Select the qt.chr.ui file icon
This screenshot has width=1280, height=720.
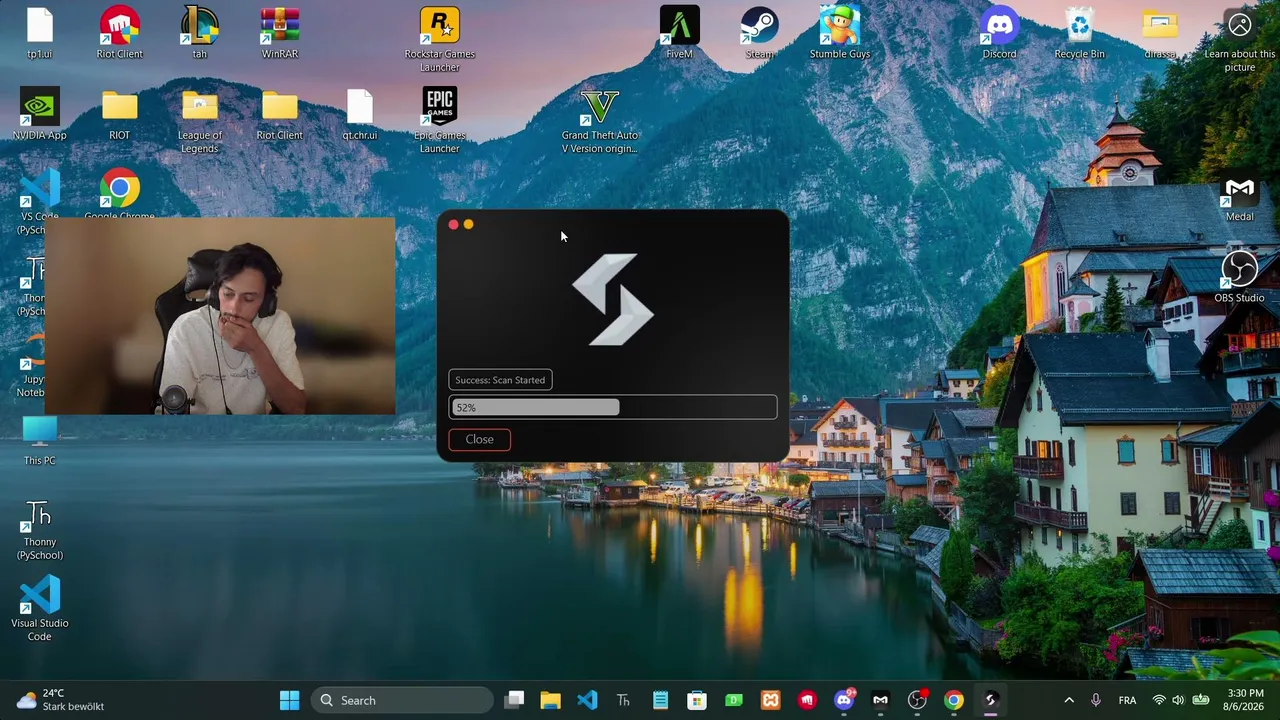[360, 114]
